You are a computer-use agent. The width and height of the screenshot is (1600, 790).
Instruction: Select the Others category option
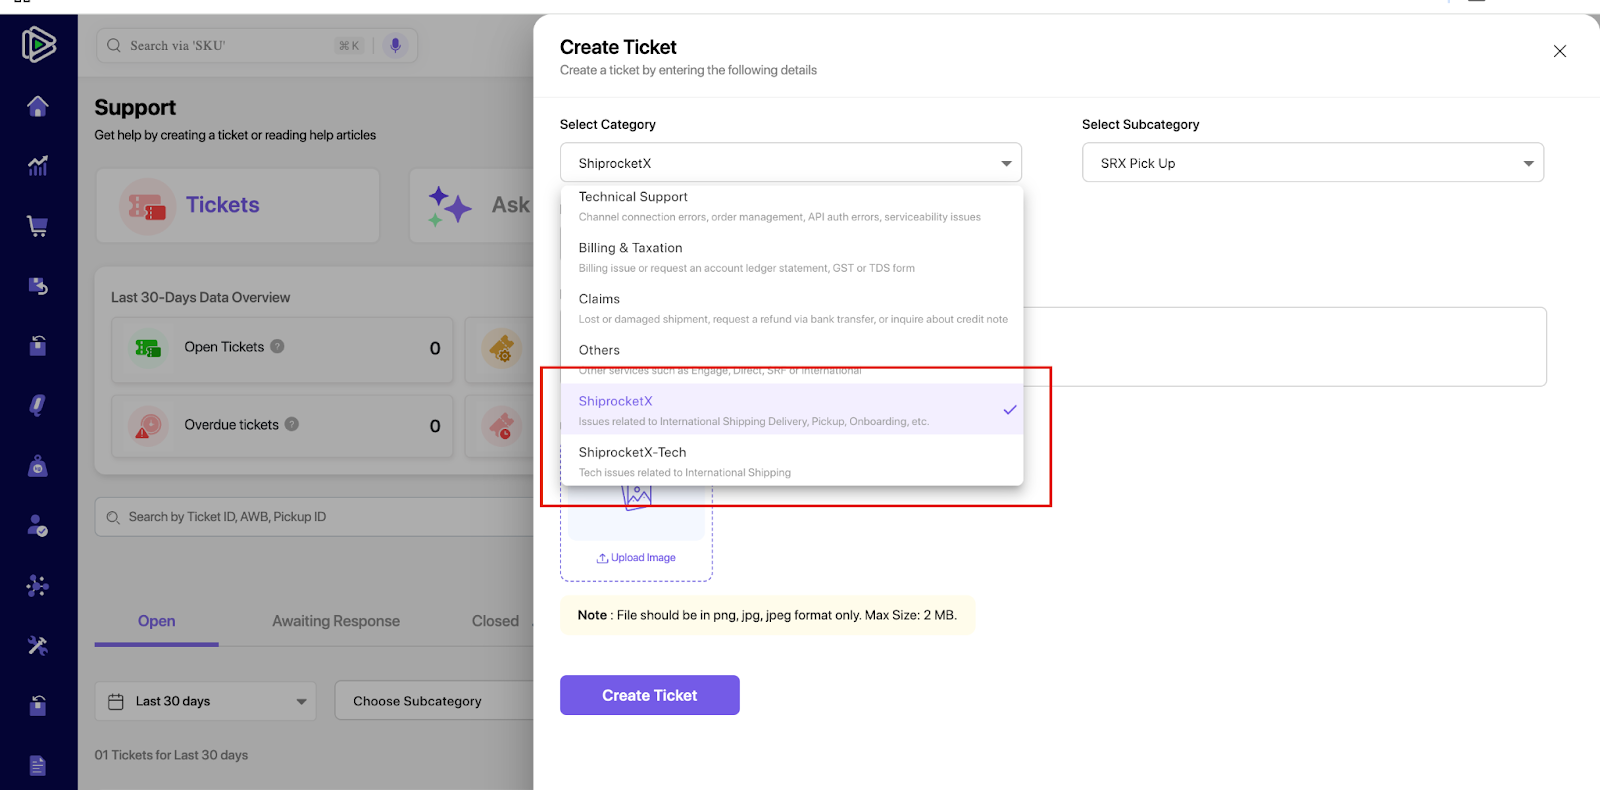point(792,359)
